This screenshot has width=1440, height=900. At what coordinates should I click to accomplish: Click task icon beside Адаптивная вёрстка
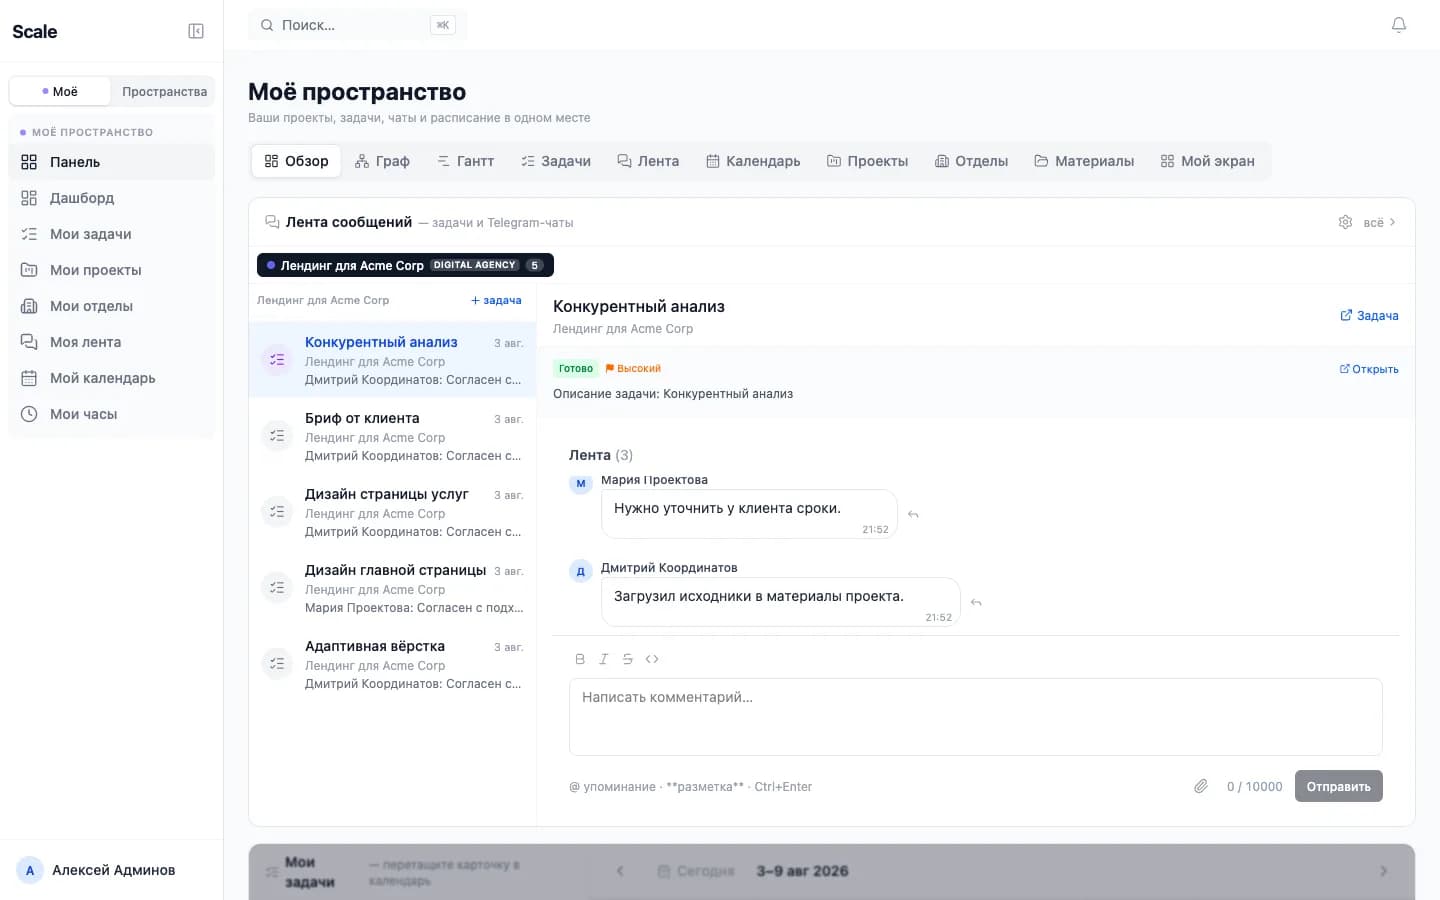277,664
